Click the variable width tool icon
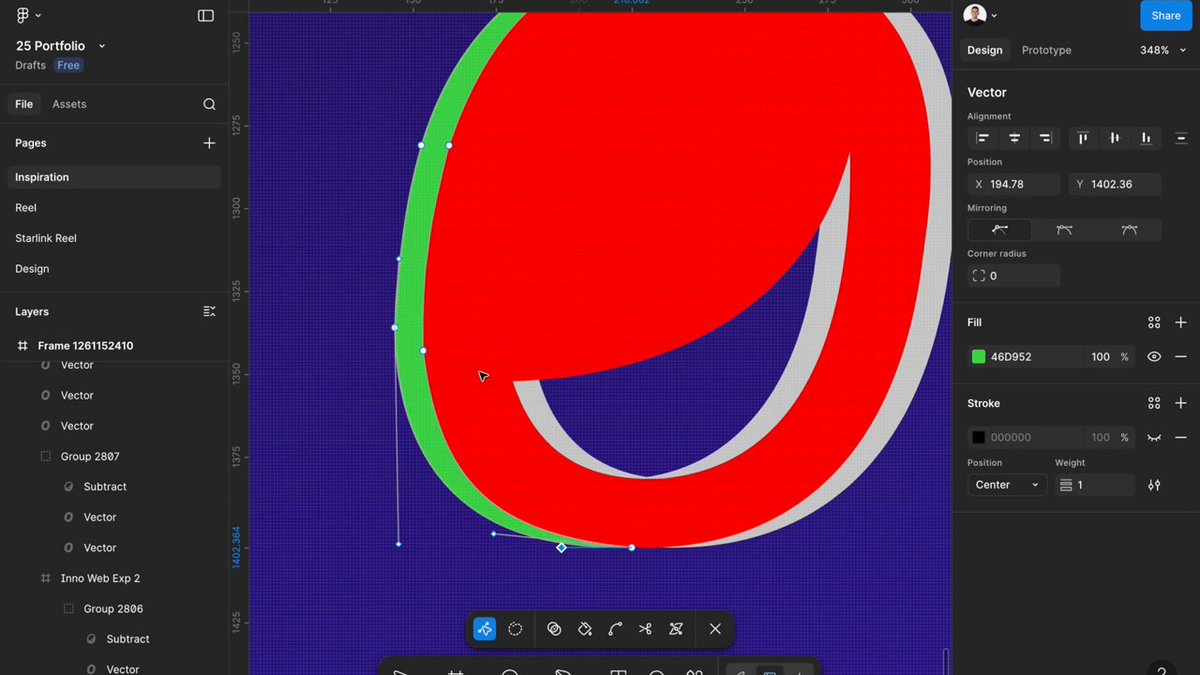 676,629
